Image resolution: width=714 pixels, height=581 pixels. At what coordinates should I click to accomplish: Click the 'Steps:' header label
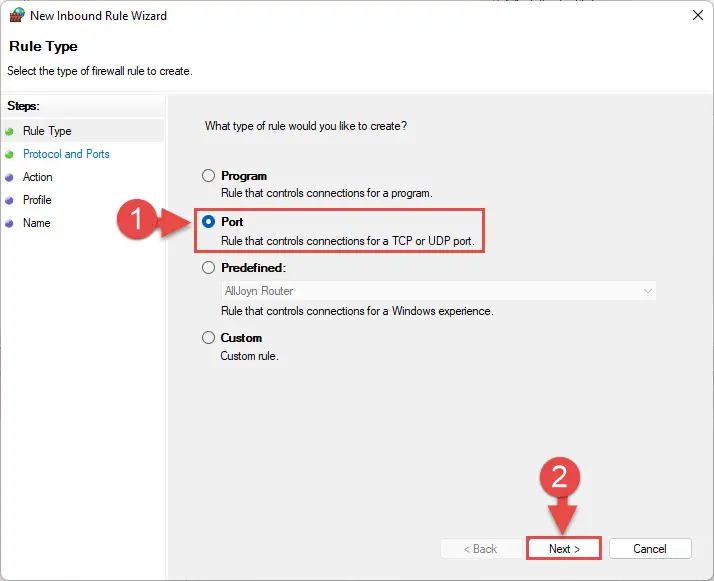click(x=24, y=106)
